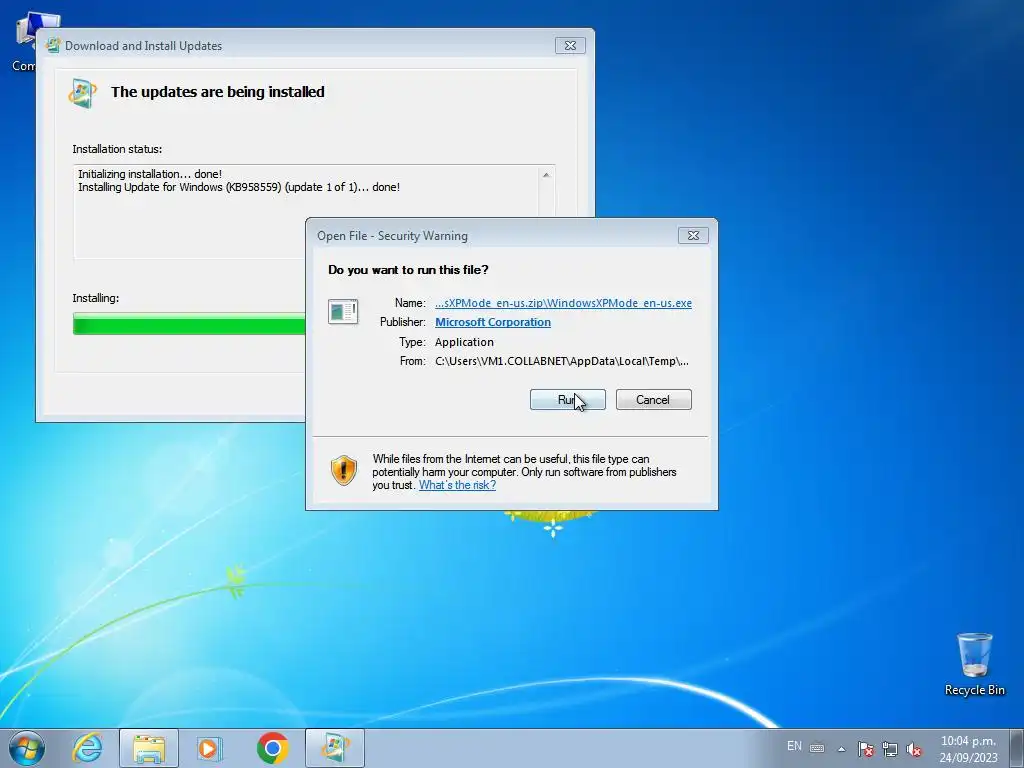This screenshot has height=768, width=1024.
Task: Click the application file icon next to Name
Action: point(343,311)
